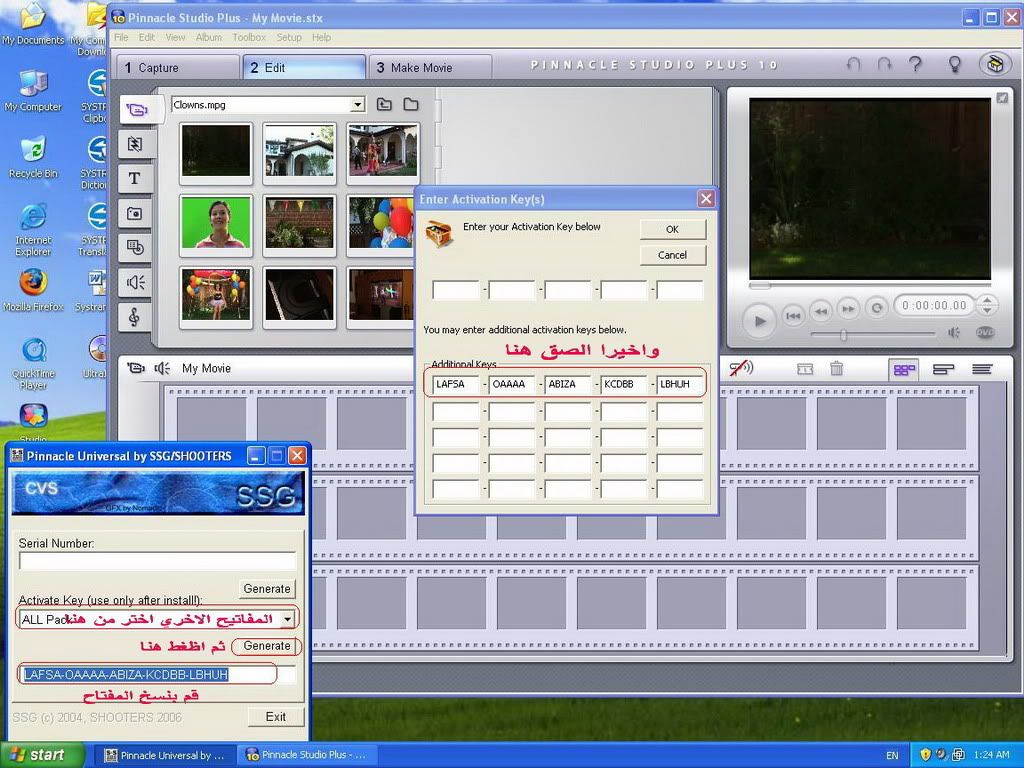Toggle loop playback in the player
Image resolution: width=1024 pixels, height=768 pixels.
tap(876, 307)
